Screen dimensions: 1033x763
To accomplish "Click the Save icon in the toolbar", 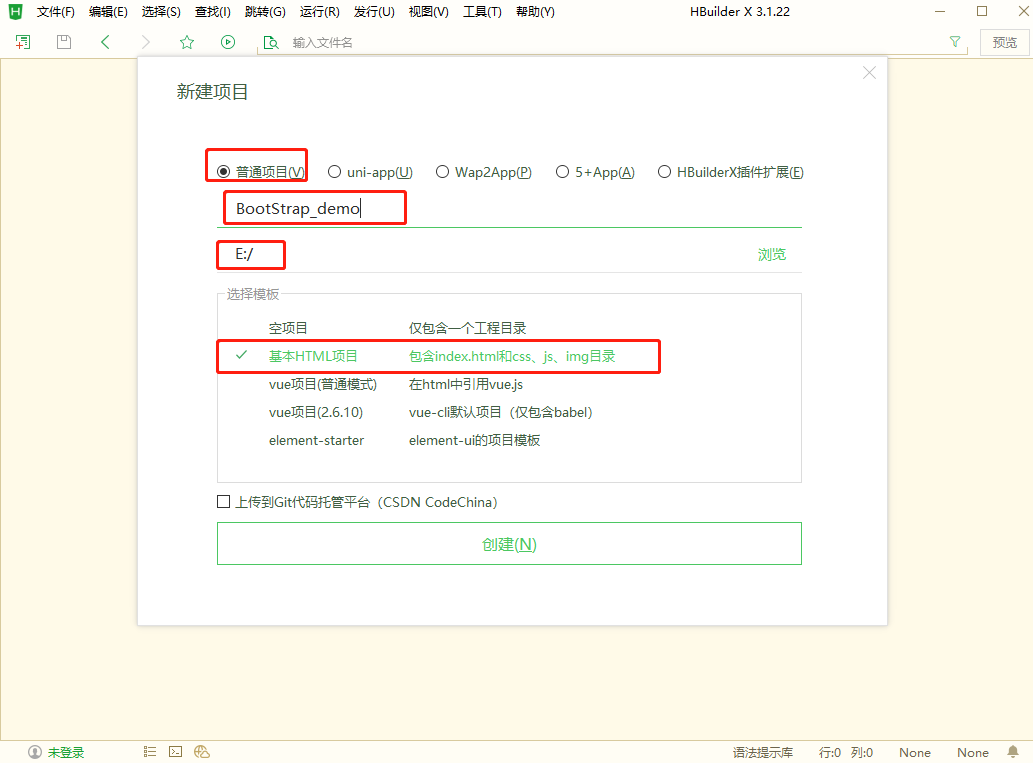I will pyautogui.click(x=63, y=42).
